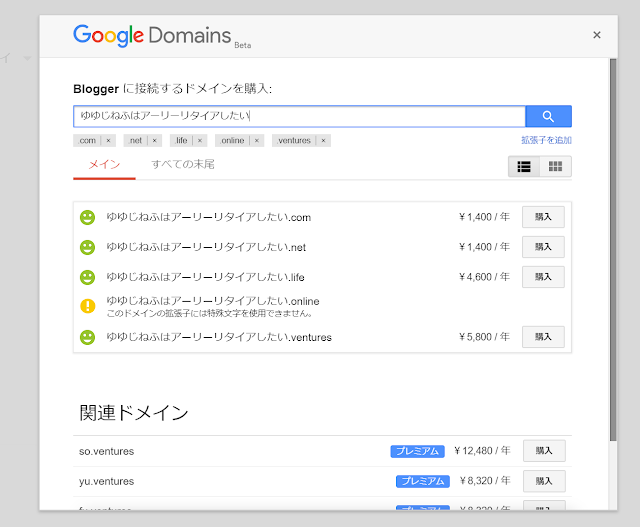Screen dimensions: 640x527
Task: Open the すべての末尾 tab
Action: coord(182,165)
